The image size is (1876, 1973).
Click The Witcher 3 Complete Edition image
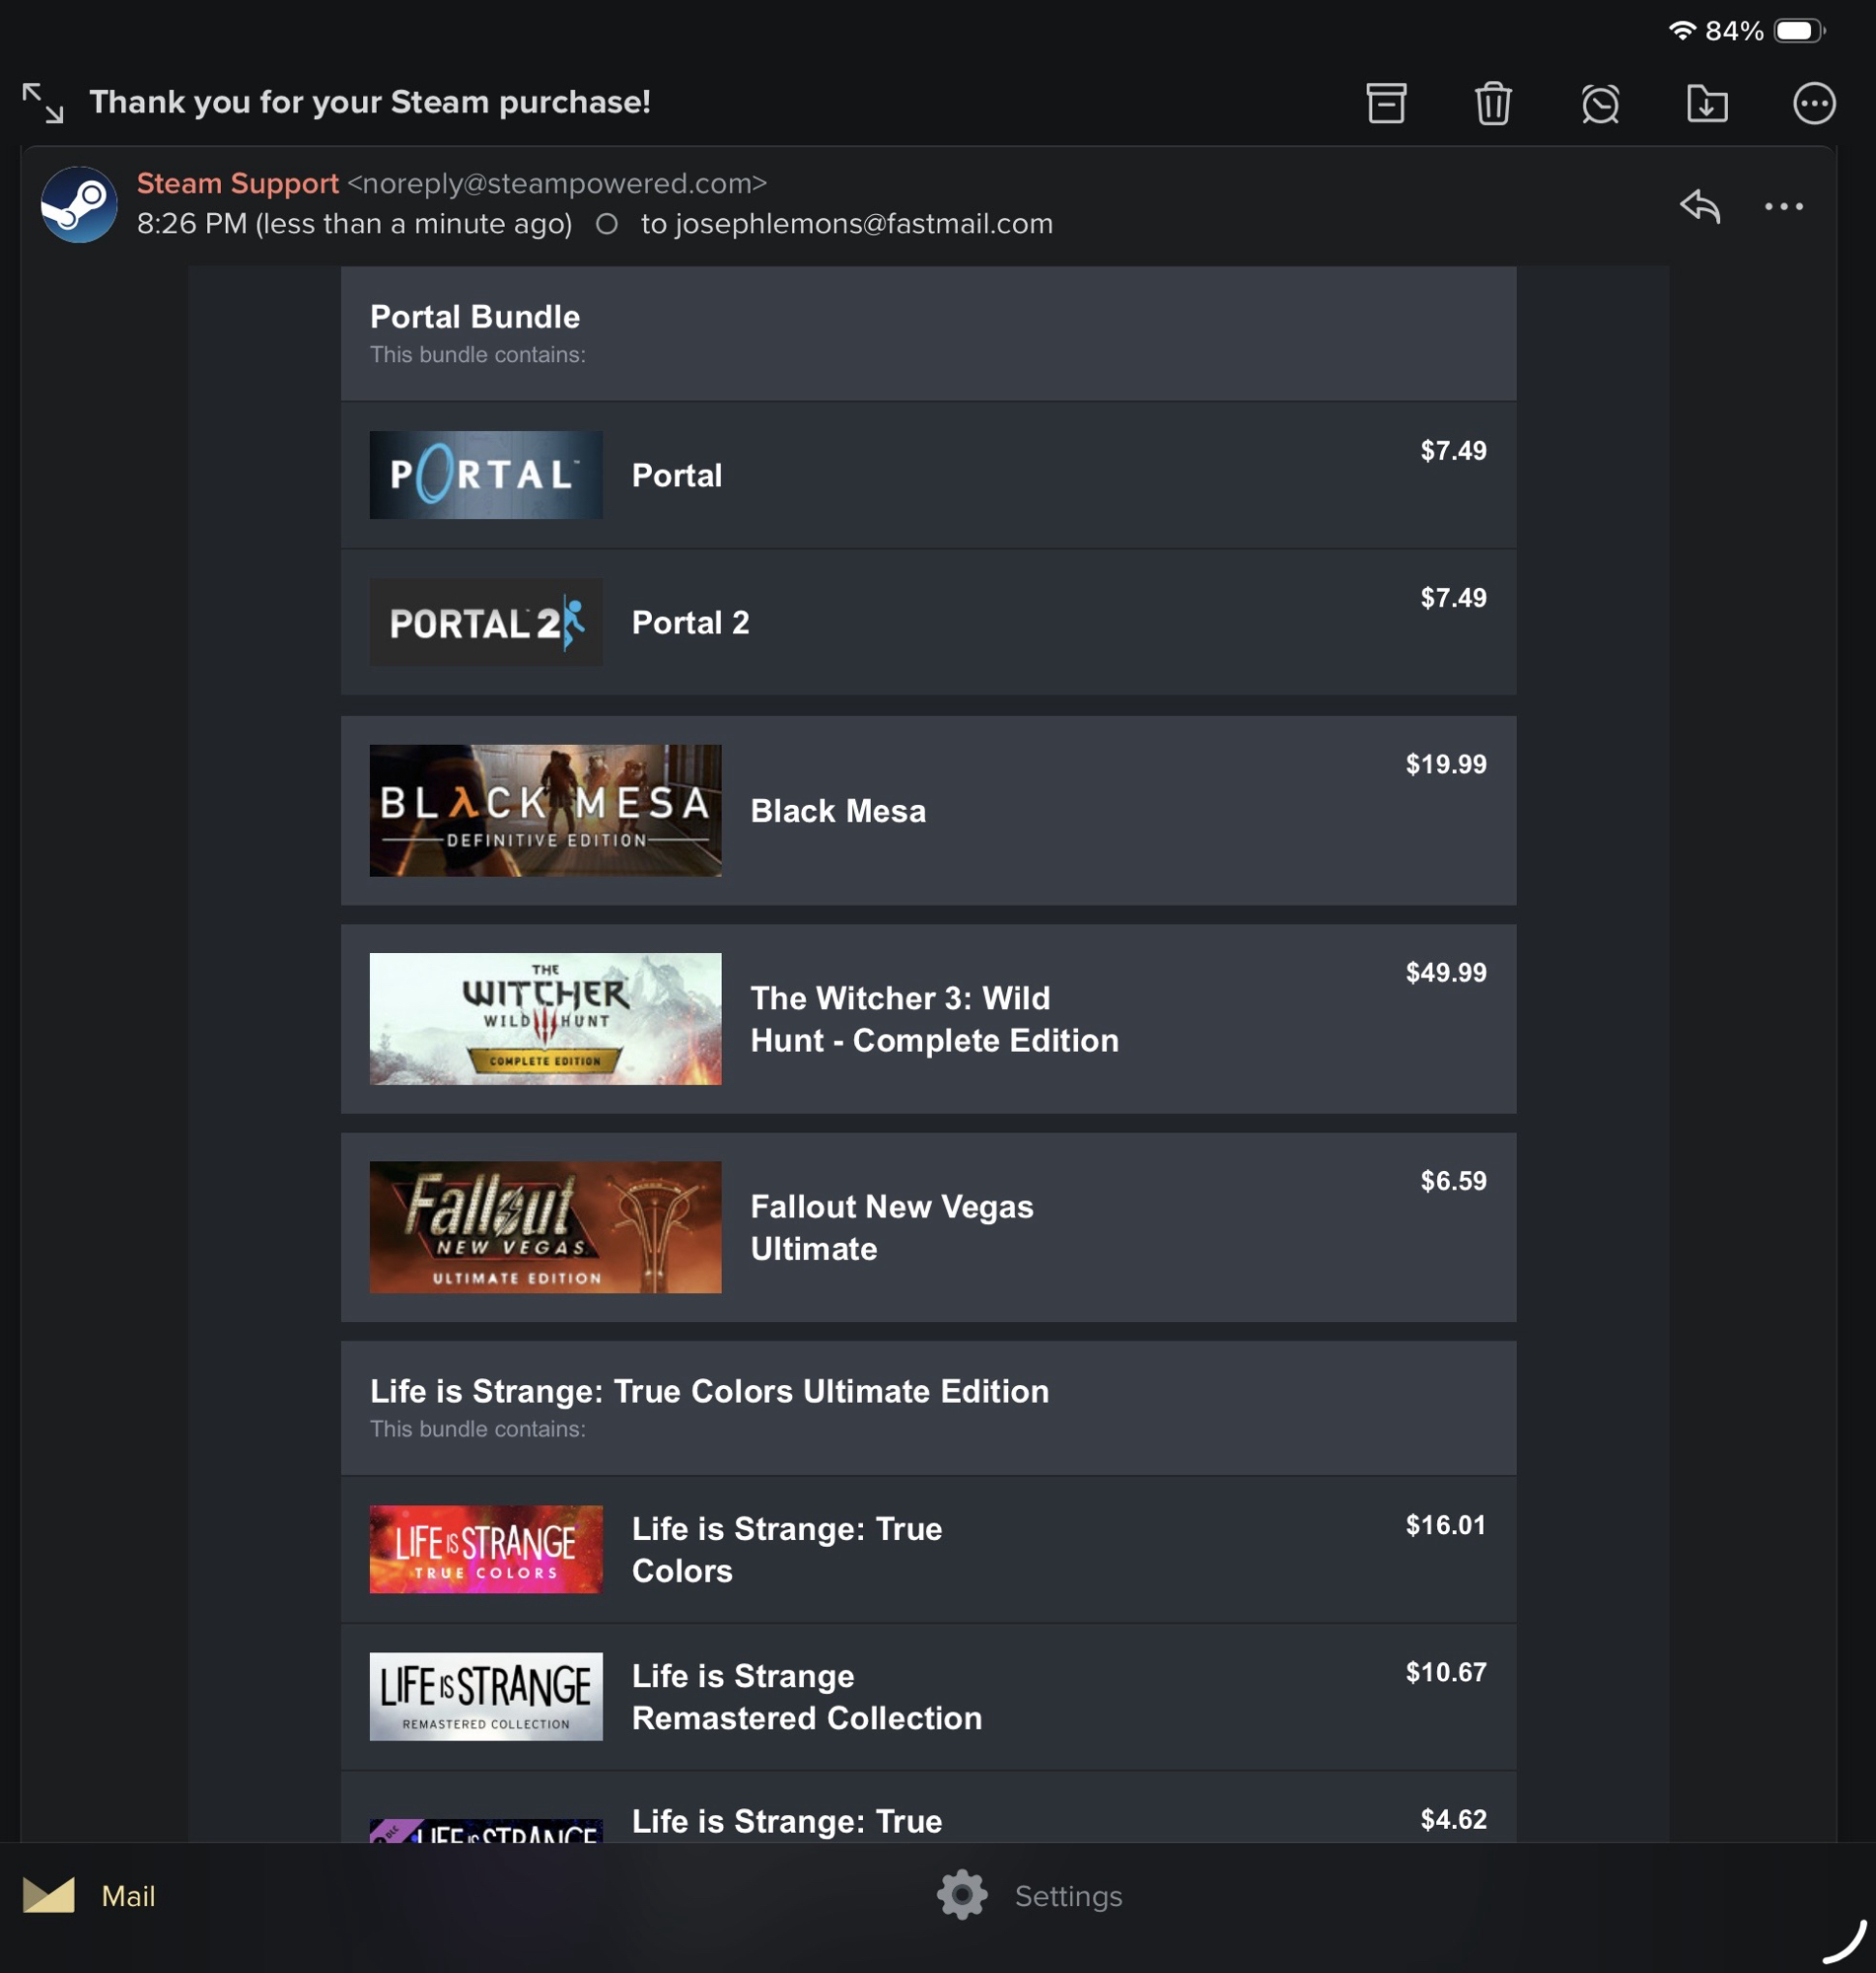[x=545, y=1018]
